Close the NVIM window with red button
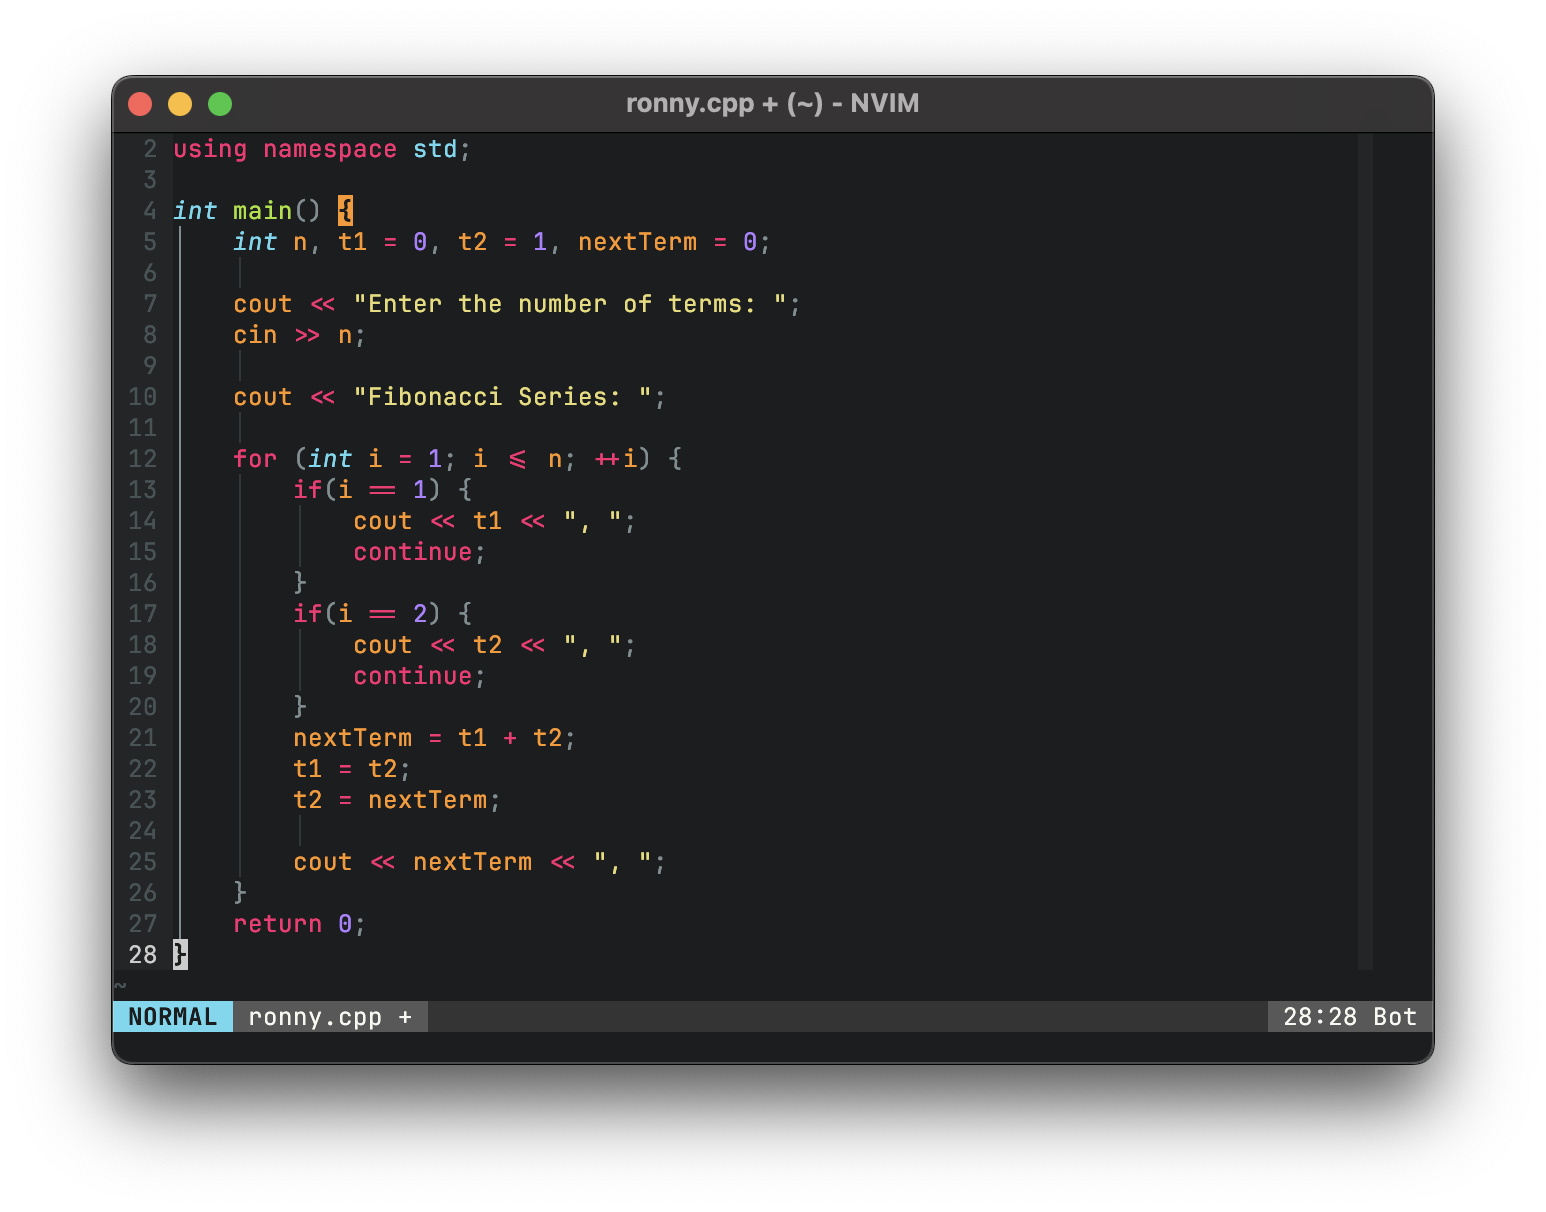 point(140,104)
